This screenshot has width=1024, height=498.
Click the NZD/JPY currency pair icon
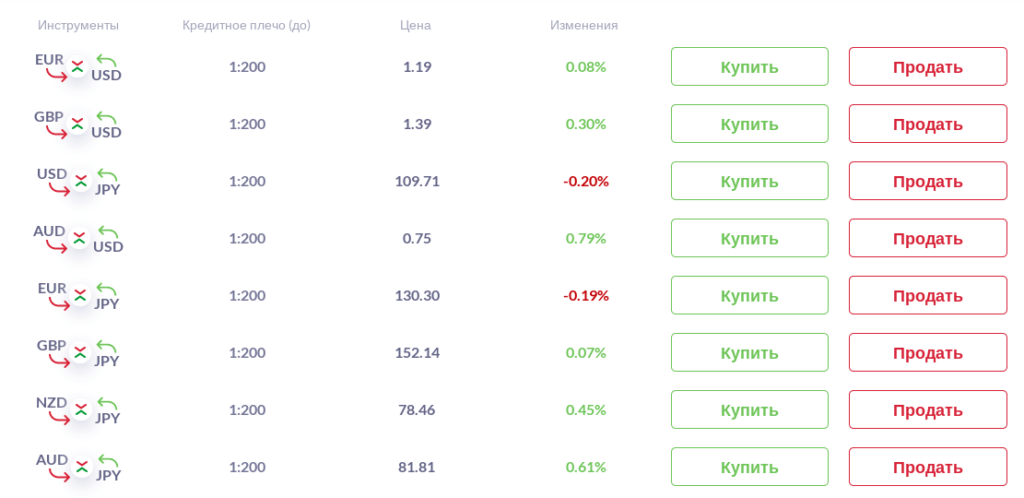[78, 409]
